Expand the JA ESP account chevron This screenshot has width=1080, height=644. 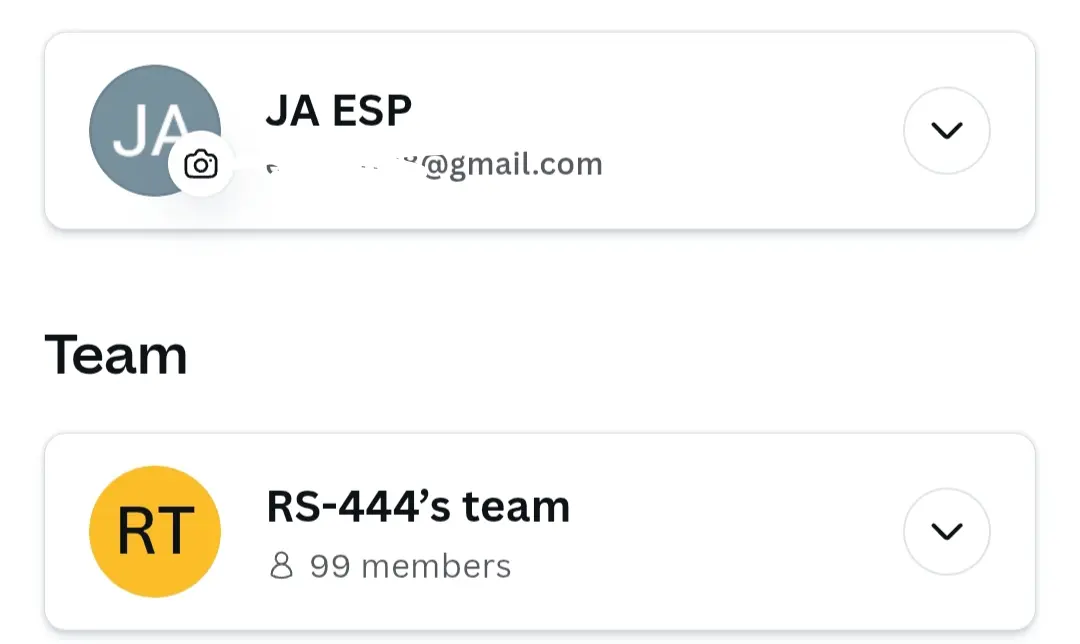click(x=946, y=130)
